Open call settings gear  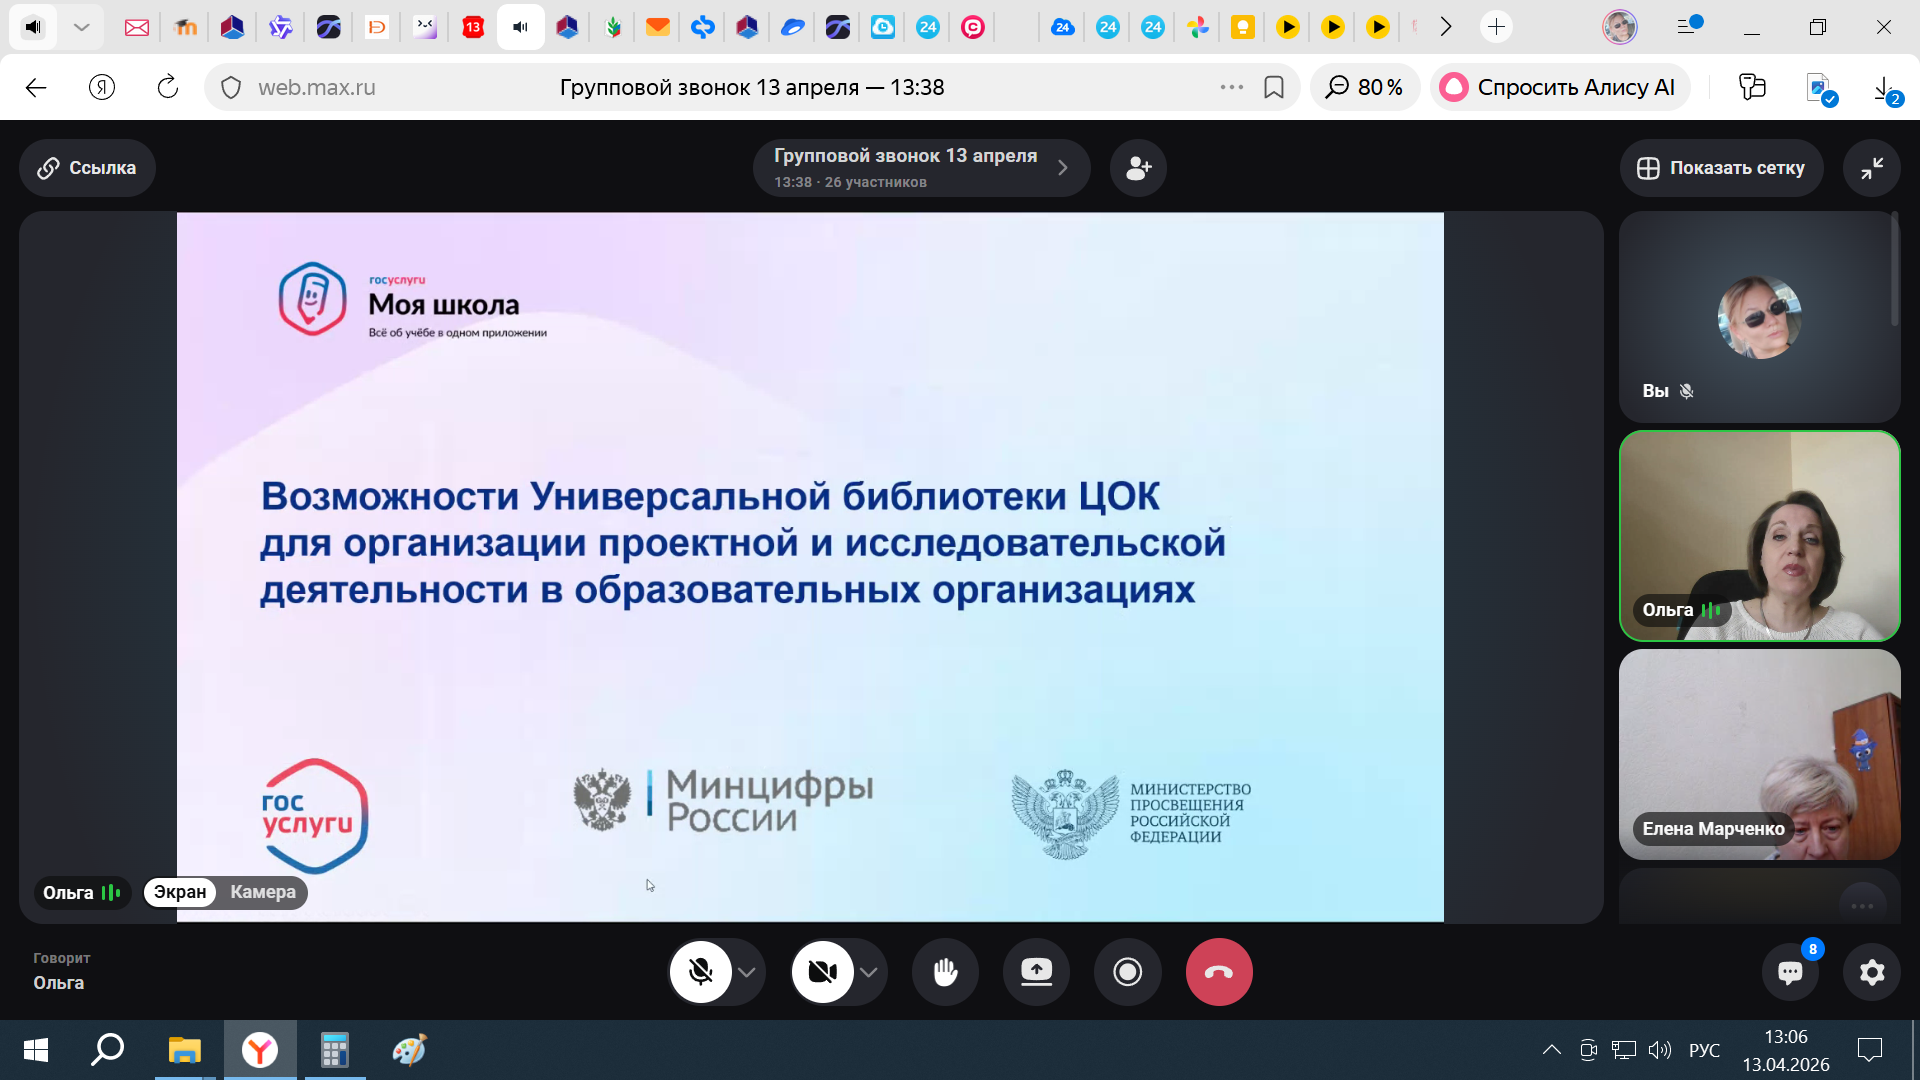[1872, 971]
